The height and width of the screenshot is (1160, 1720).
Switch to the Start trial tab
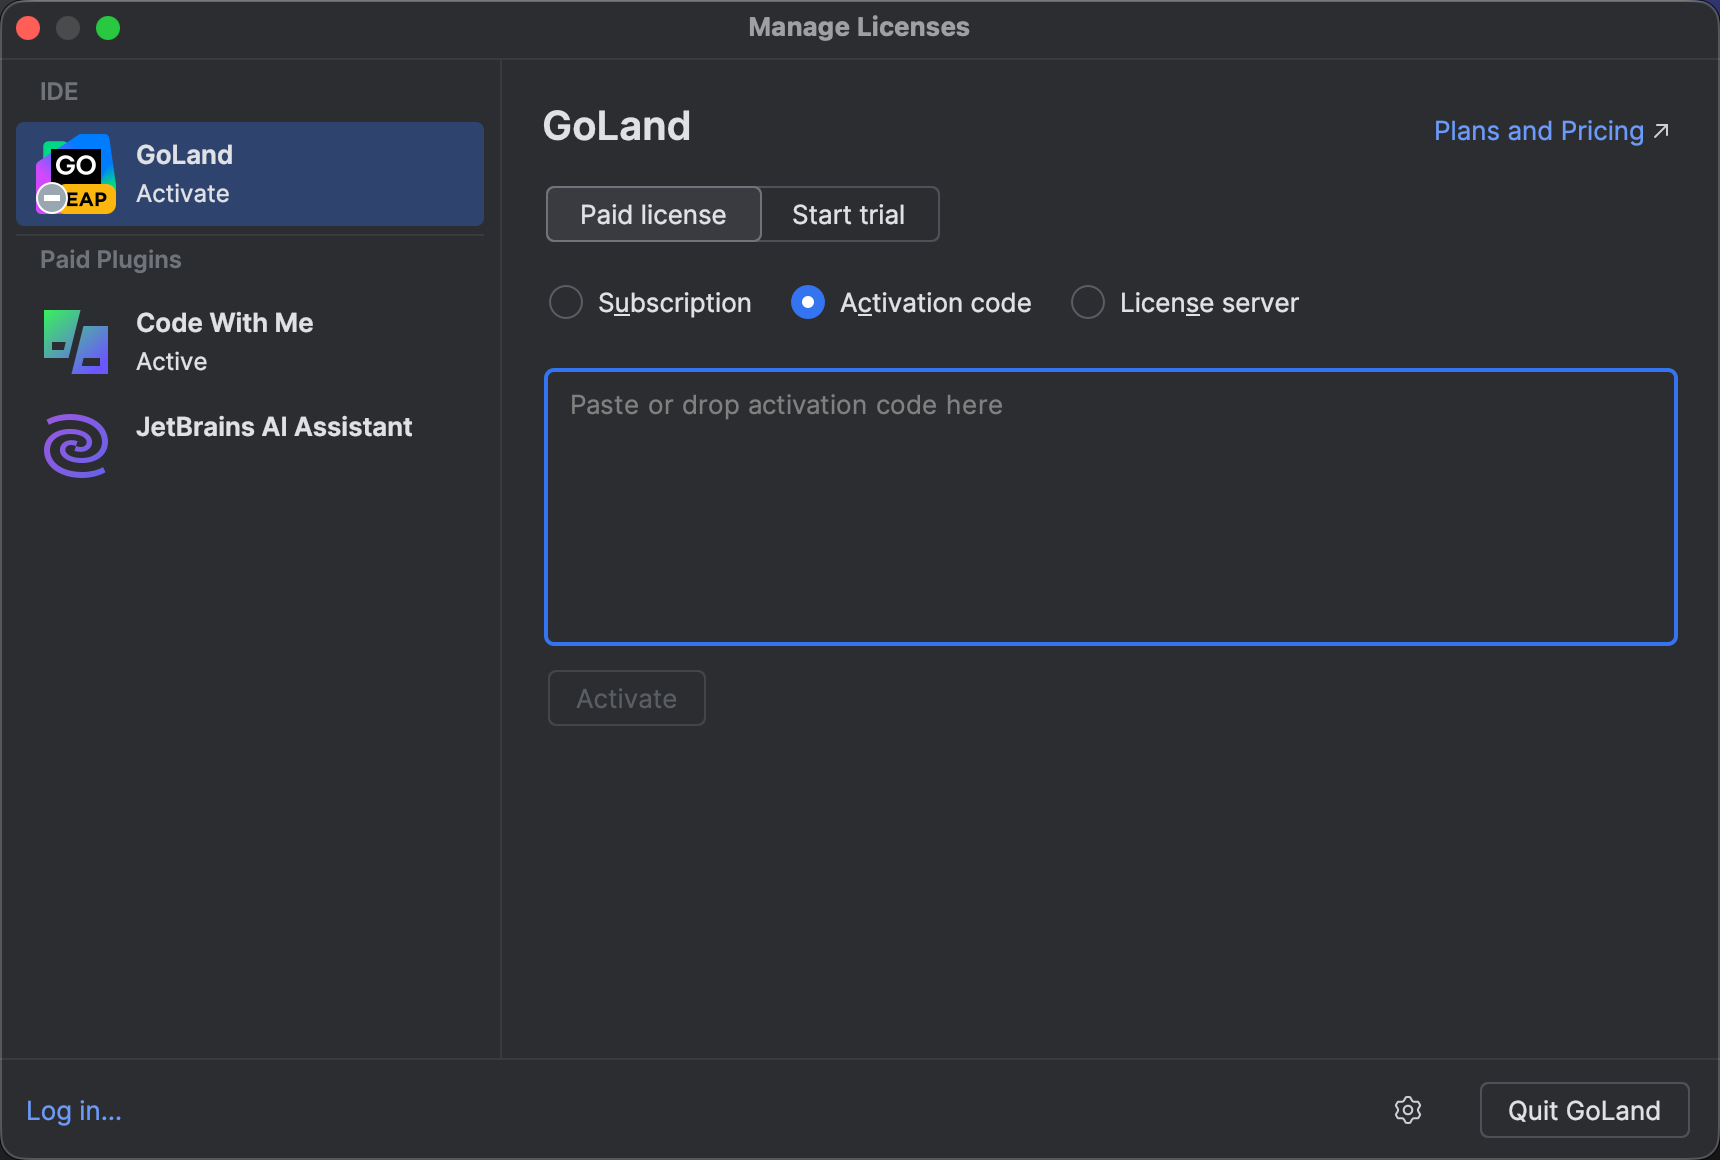pyautogui.click(x=849, y=214)
